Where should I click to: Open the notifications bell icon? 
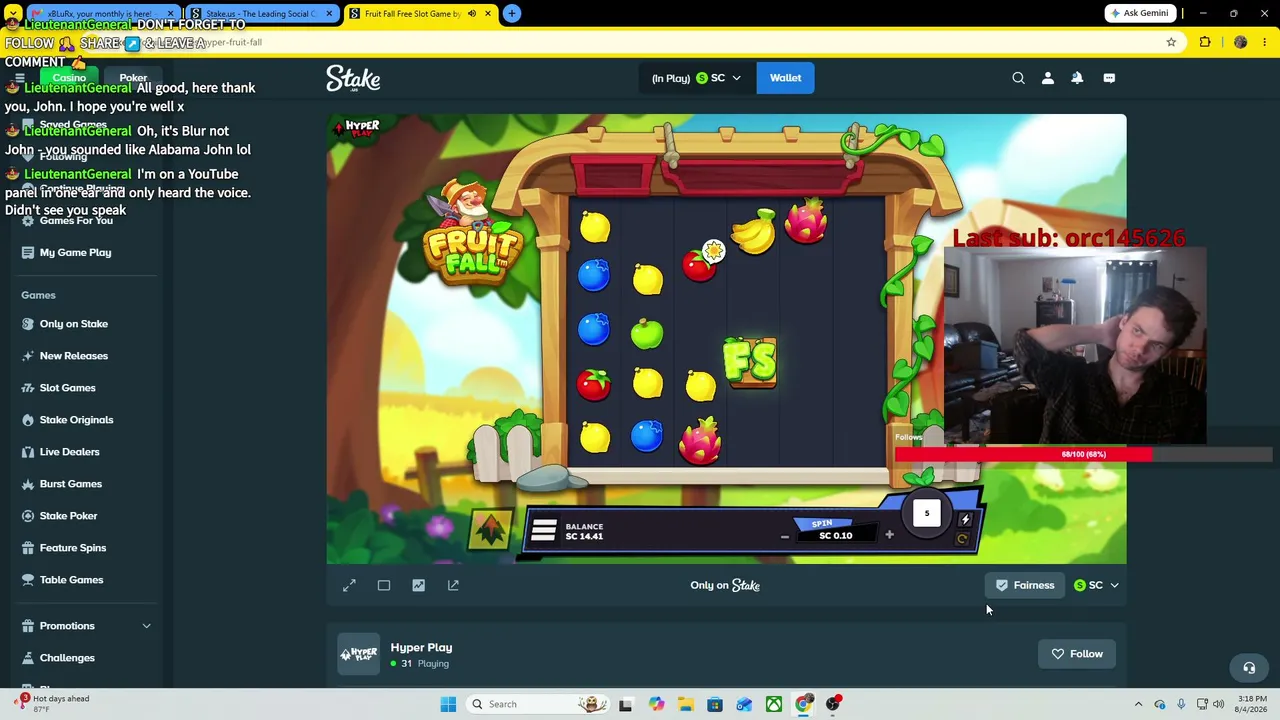click(x=1077, y=78)
